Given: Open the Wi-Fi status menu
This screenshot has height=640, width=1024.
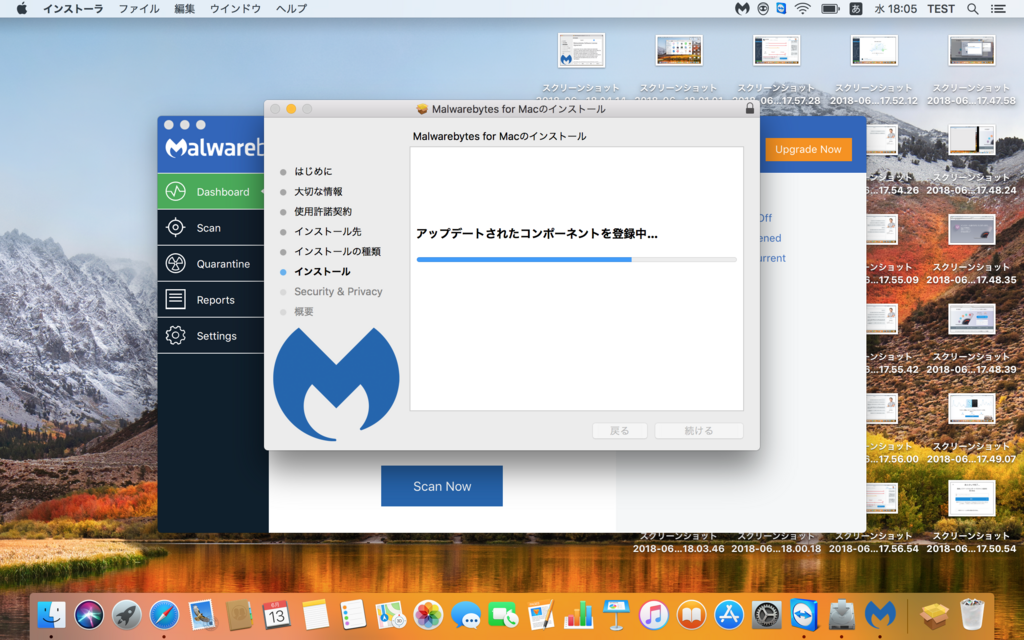Looking at the screenshot, I should (803, 8).
